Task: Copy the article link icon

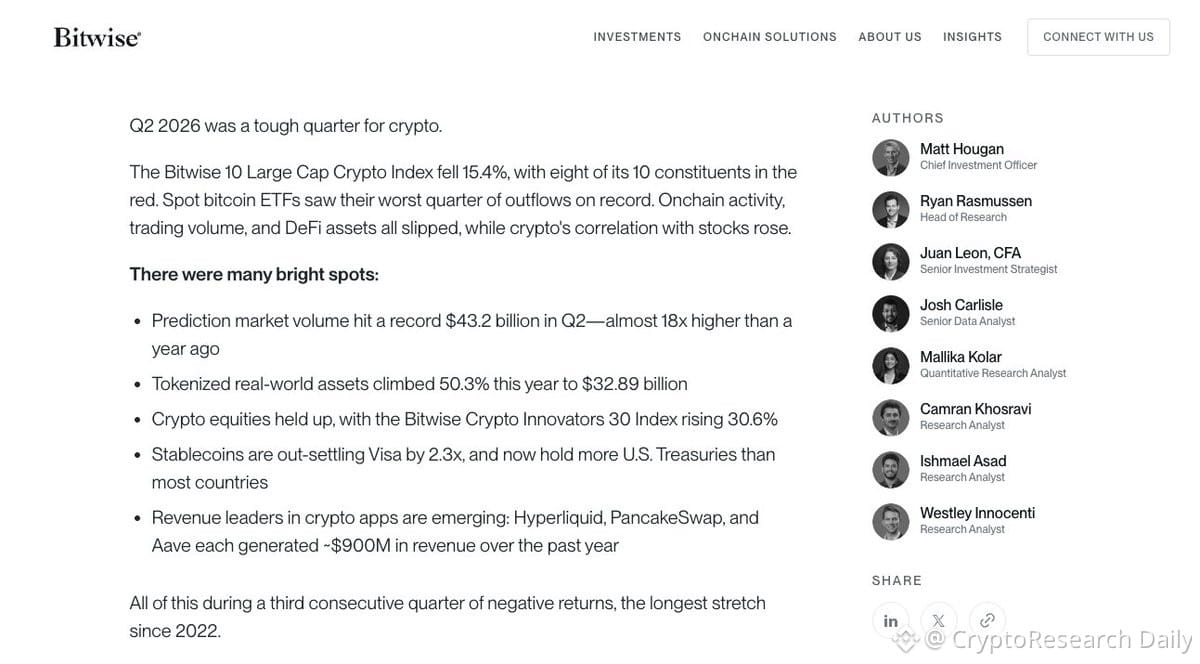Action: 987,620
